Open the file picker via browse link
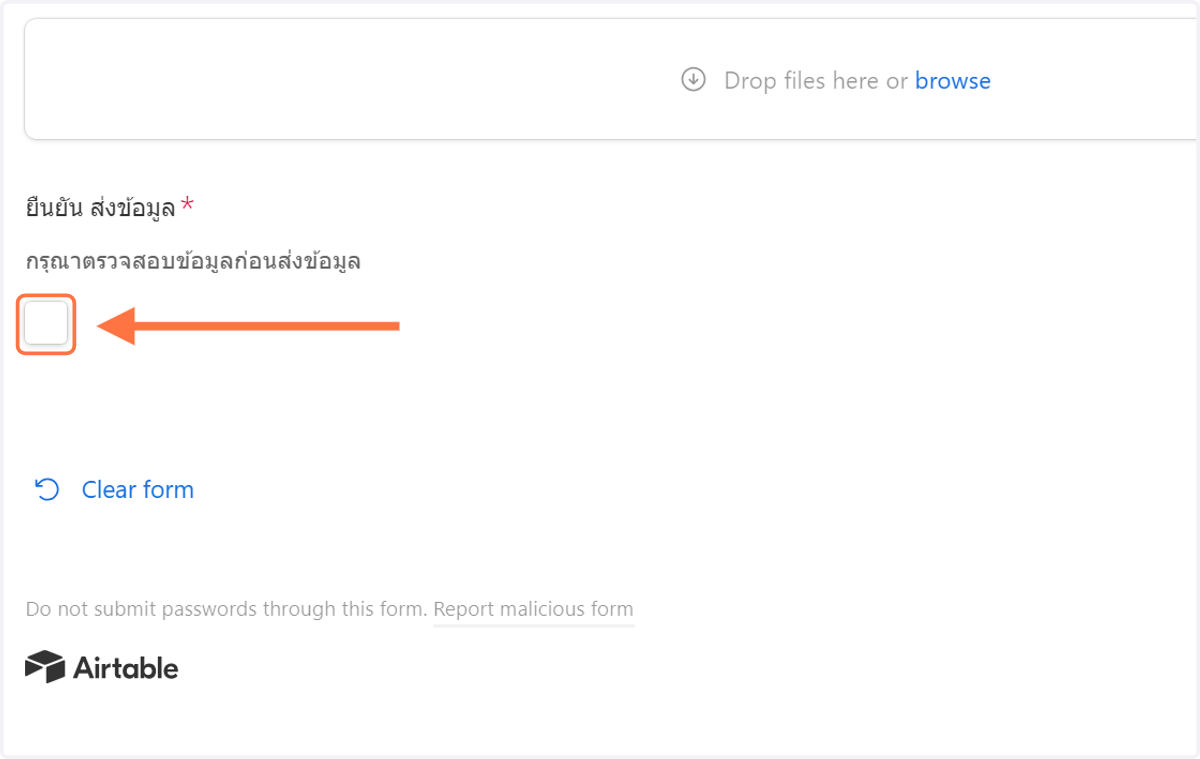Viewport: 1200px width, 759px height. click(952, 81)
